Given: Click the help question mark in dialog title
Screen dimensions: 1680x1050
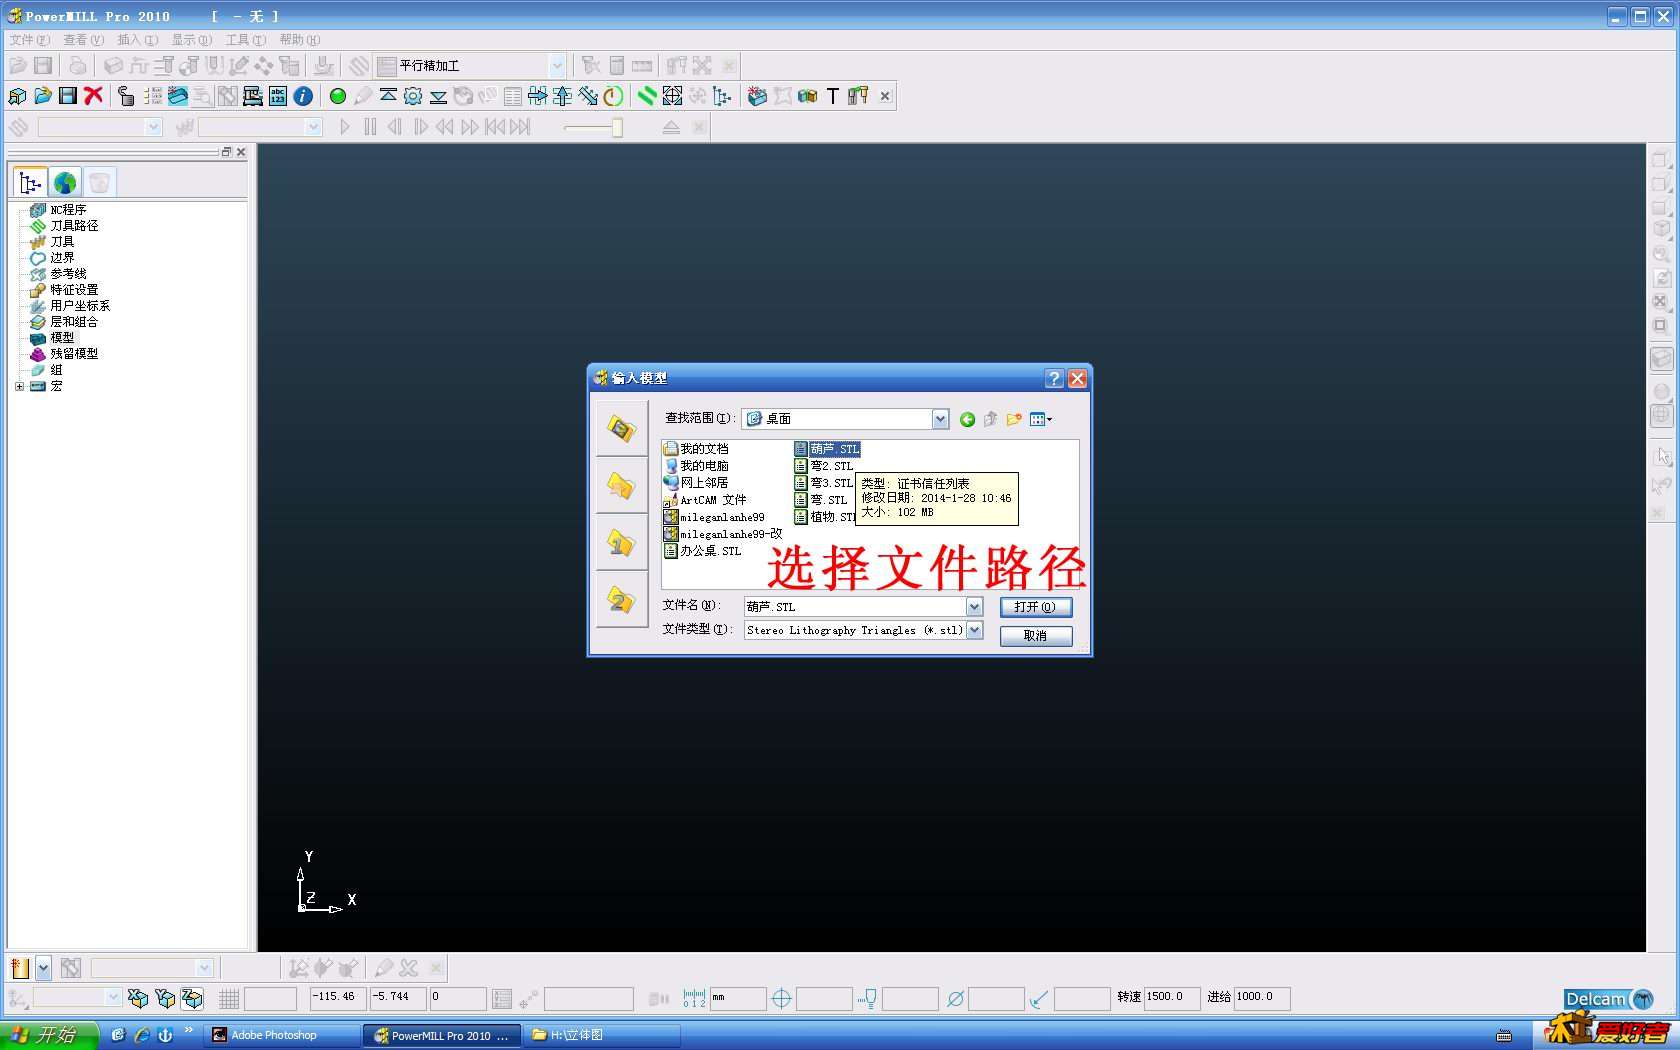Looking at the screenshot, I should [x=1054, y=378].
